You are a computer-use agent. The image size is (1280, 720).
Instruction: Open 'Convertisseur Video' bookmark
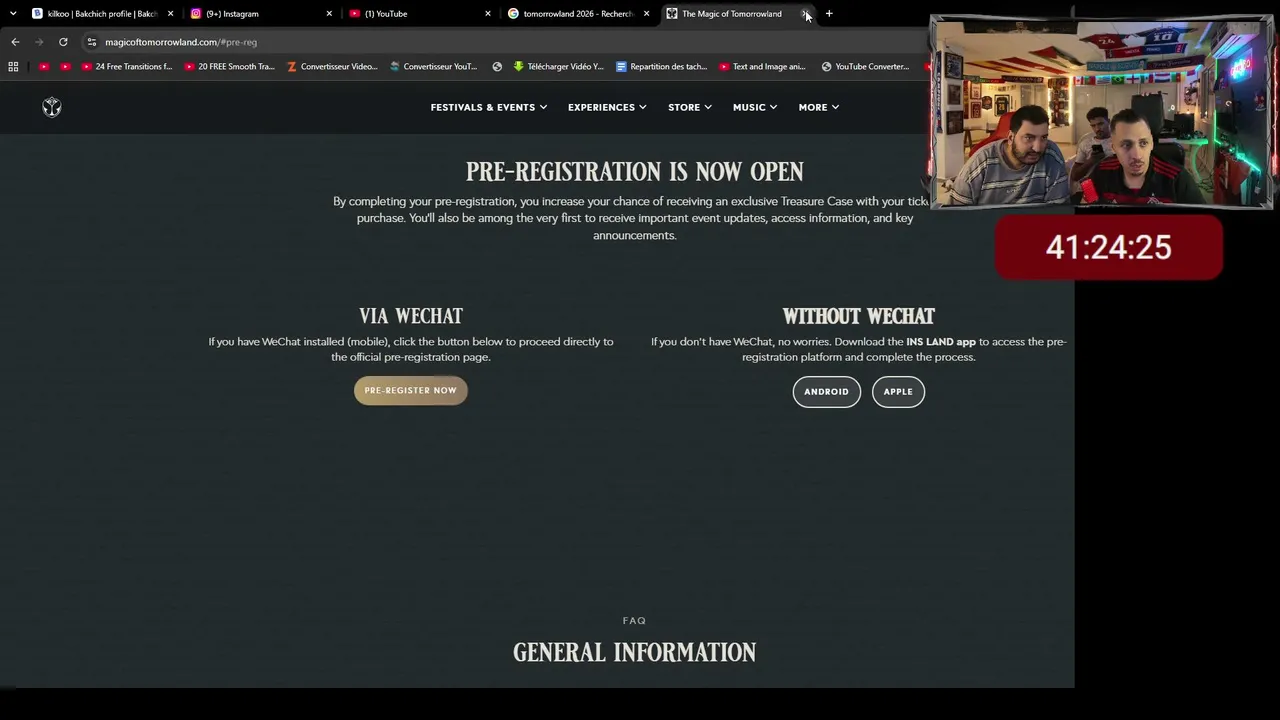pyautogui.click(x=332, y=67)
